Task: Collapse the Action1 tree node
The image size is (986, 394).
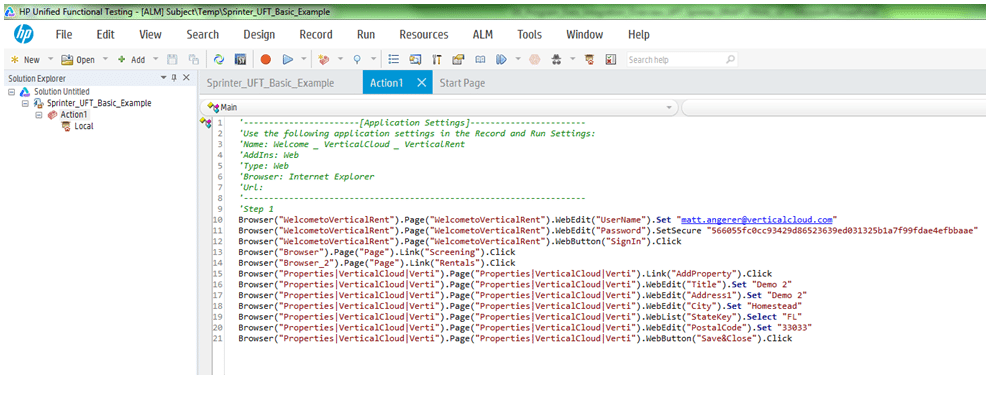Action: point(38,115)
